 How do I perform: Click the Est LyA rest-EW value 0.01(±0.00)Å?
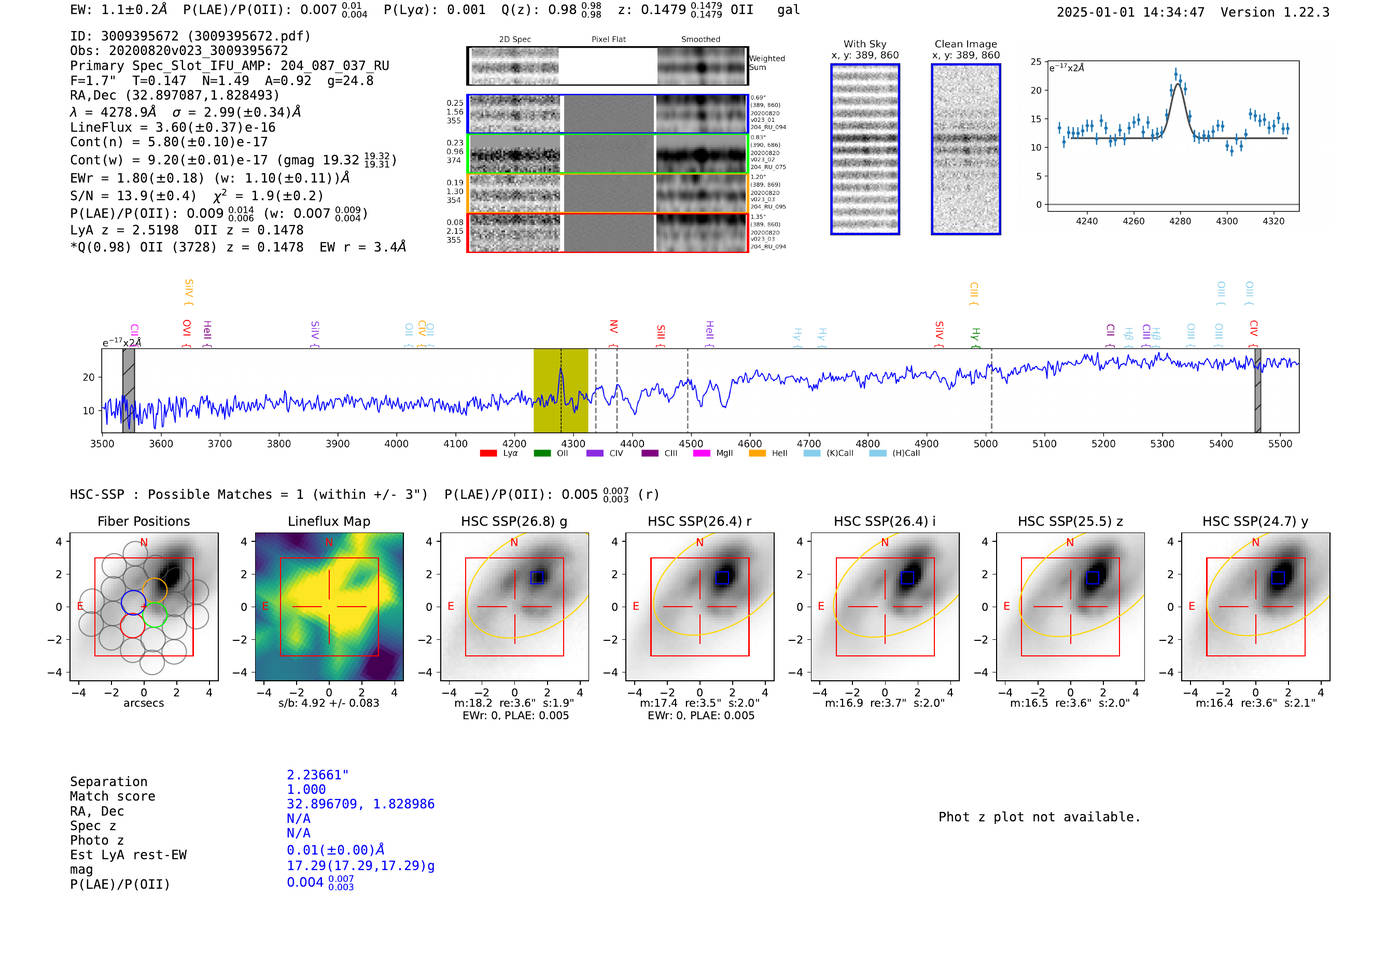pos(336,850)
